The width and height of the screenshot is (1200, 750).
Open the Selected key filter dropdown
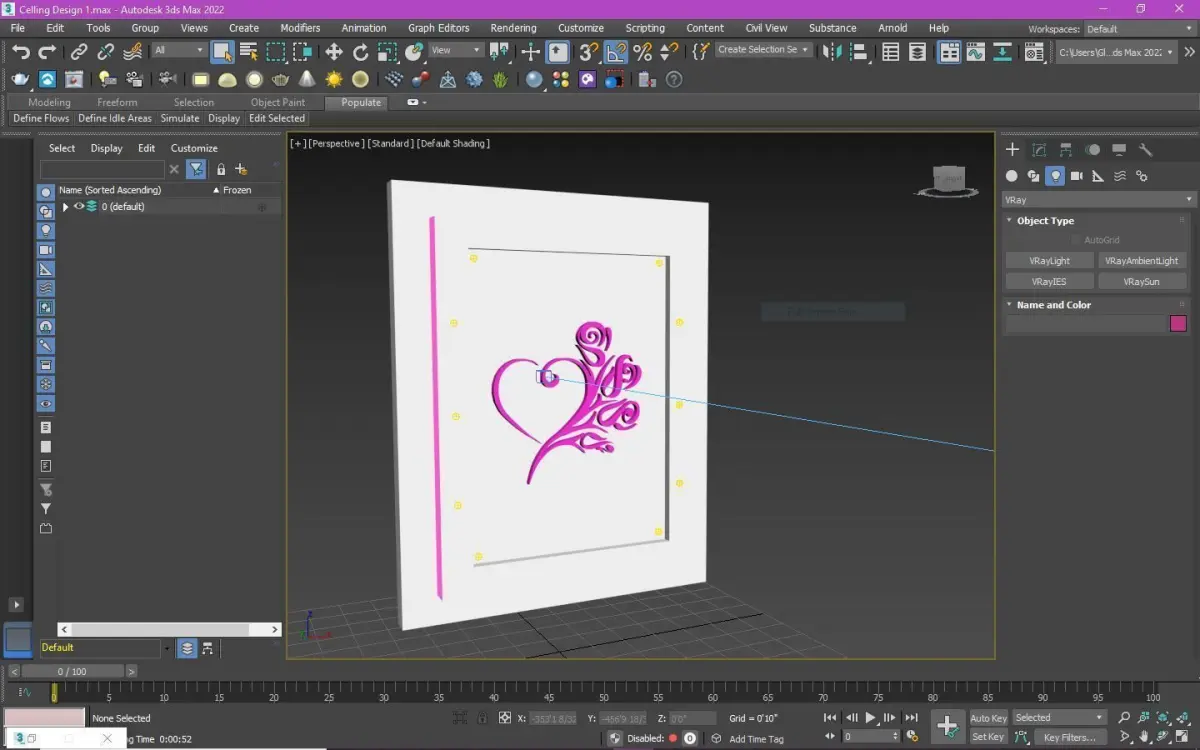pos(1059,718)
